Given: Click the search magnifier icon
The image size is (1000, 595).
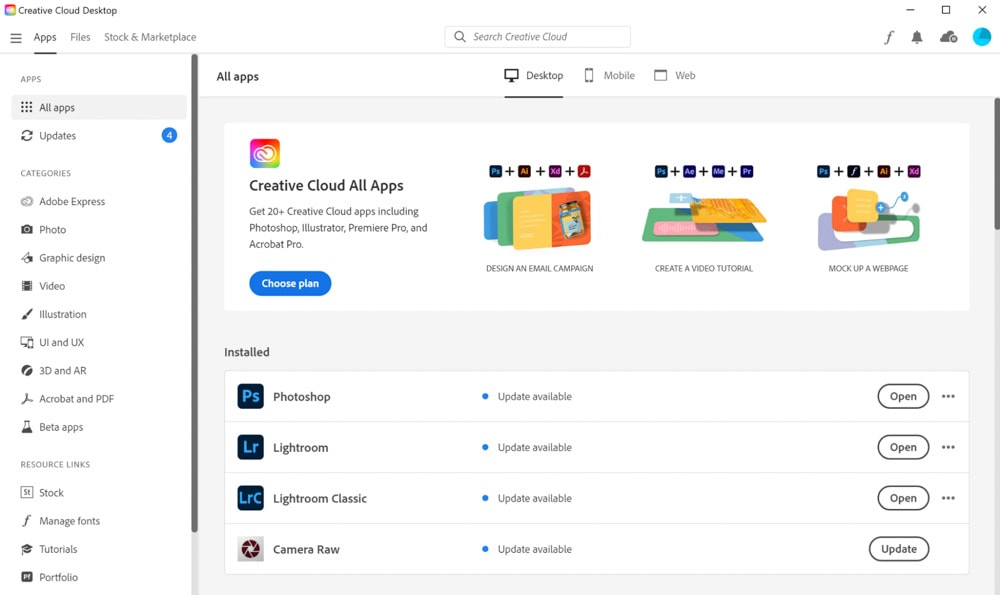Looking at the screenshot, I should (x=460, y=37).
